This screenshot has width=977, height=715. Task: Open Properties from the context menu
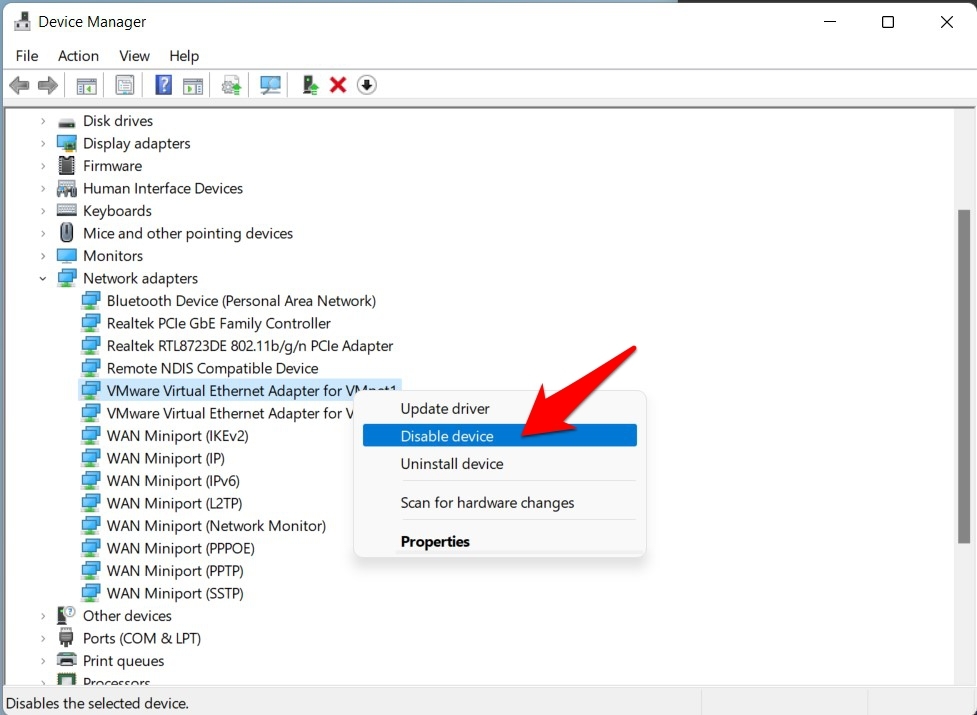pyautogui.click(x=435, y=541)
